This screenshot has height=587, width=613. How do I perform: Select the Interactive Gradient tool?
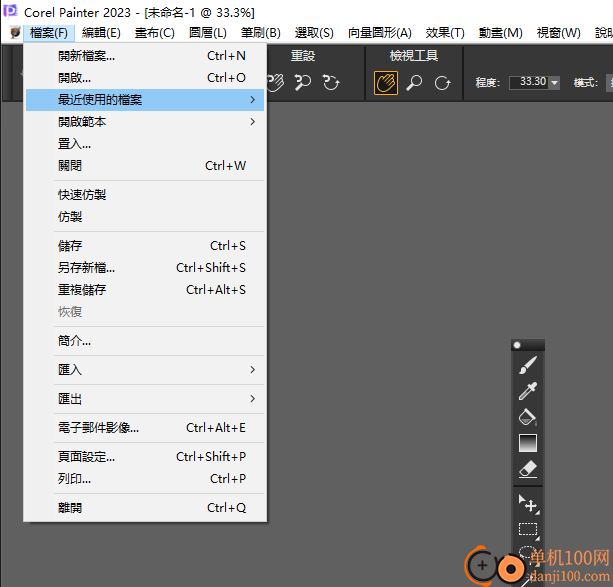pyautogui.click(x=528, y=443)
